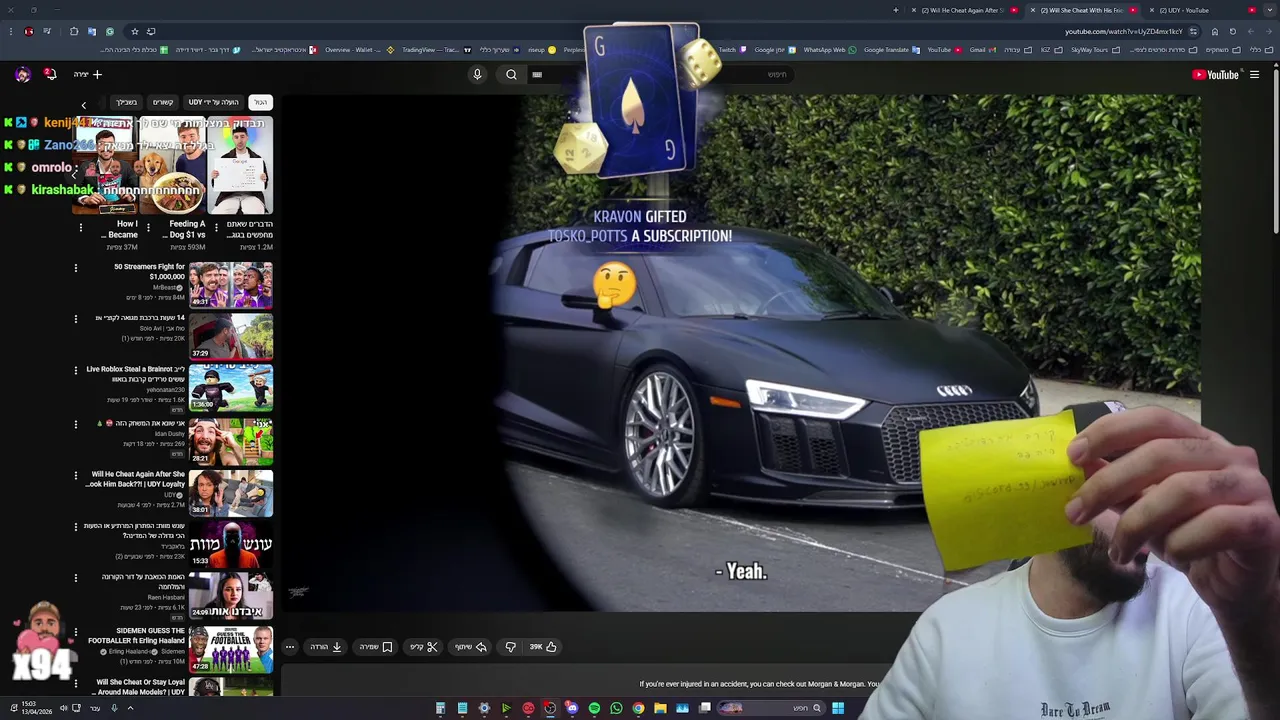The height and width of the screenshot is (720, 1280).
Task: View site information in the address bar
Action: pos(1193,31)
